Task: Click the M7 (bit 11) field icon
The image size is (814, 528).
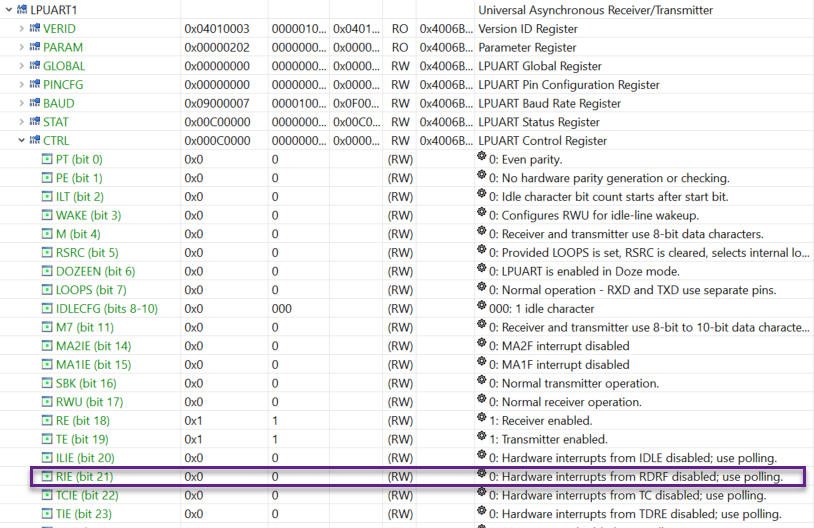Action: pyautogui.click(x=47, y=328)
